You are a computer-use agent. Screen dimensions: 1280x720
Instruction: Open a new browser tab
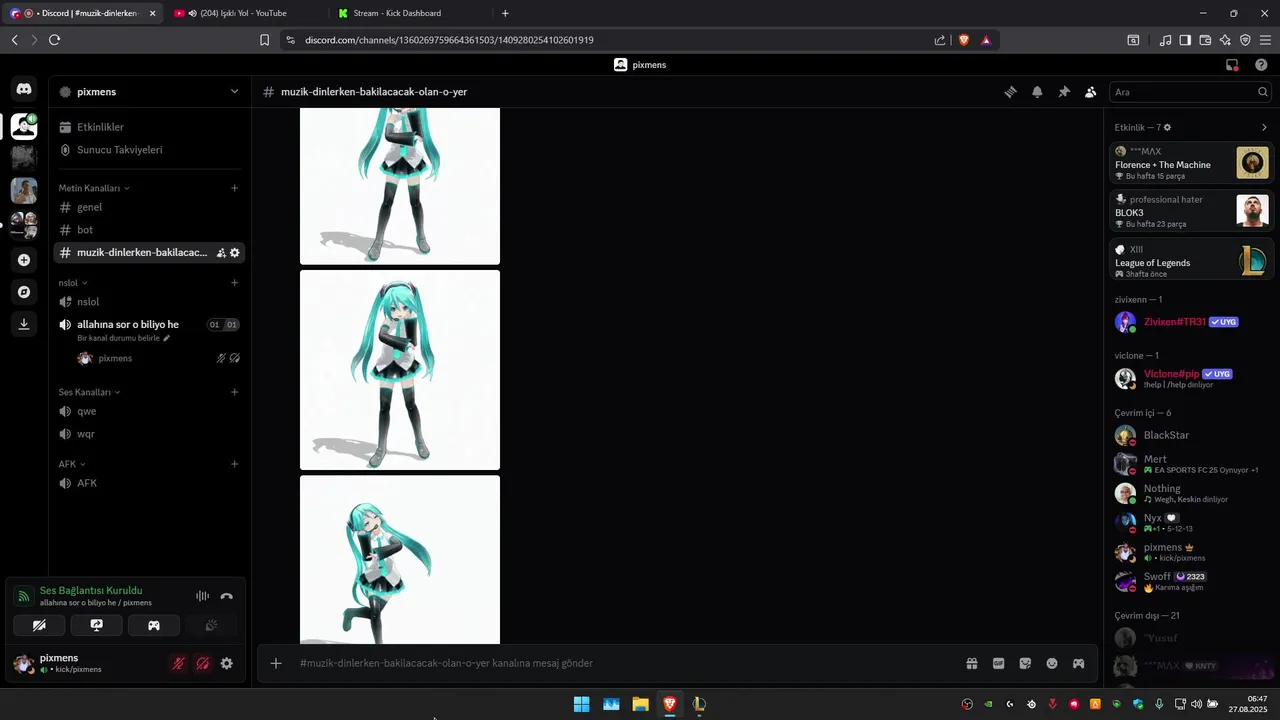click(505, 13)
